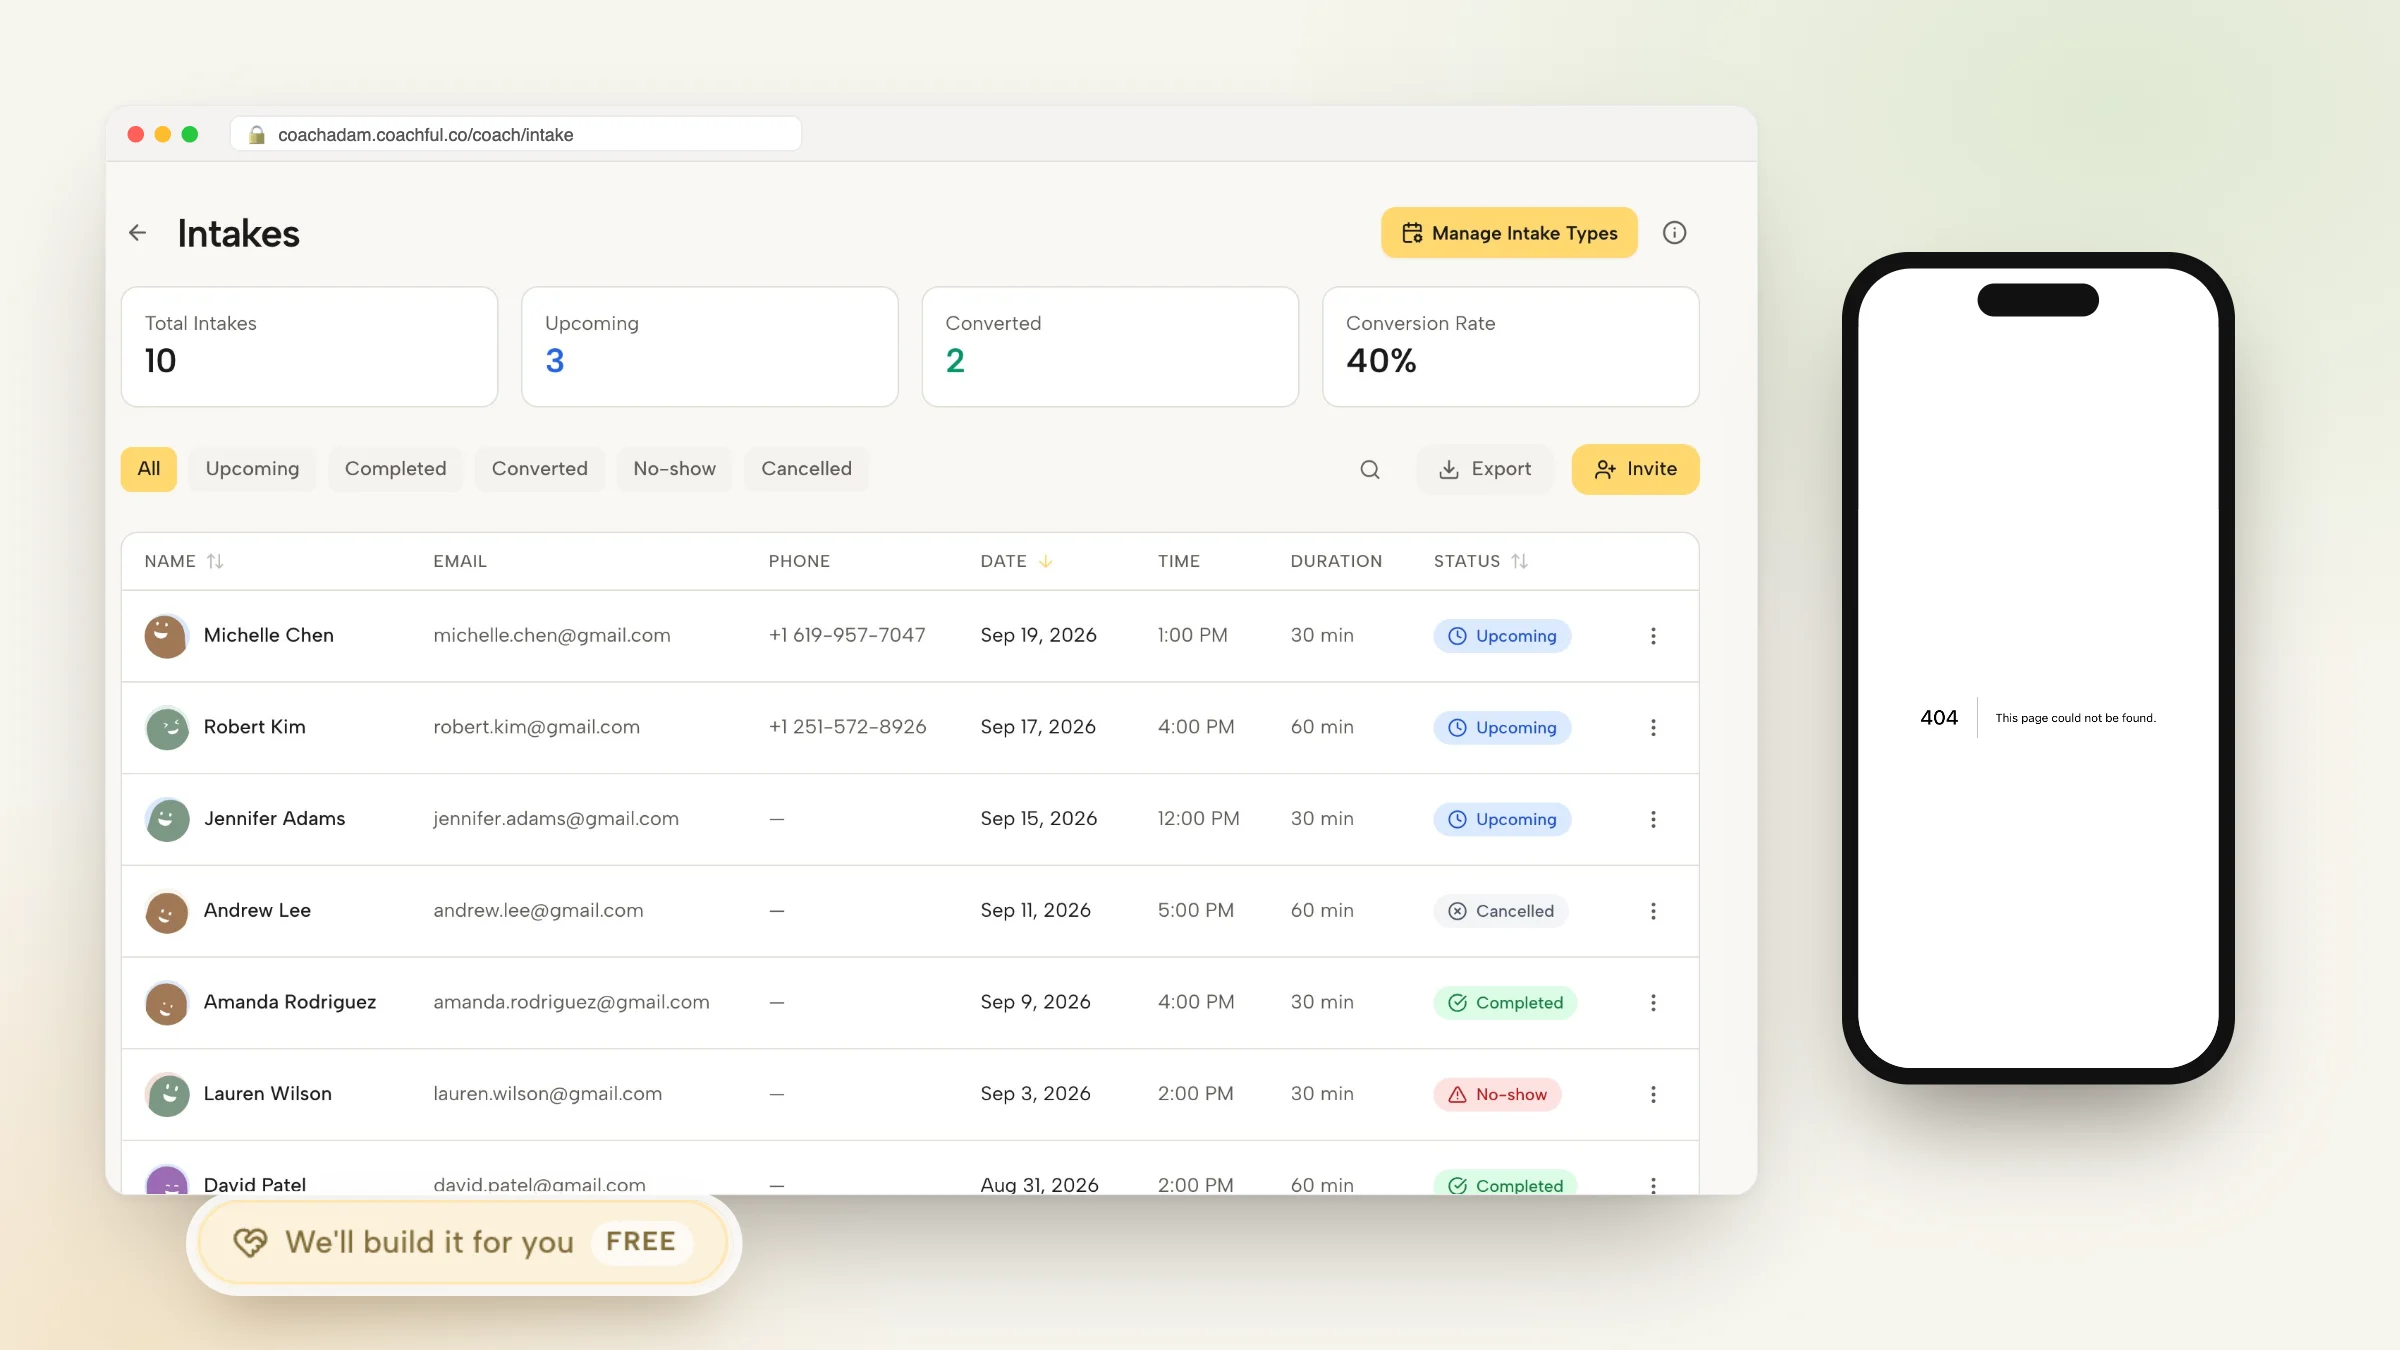Click Completed badge for Amanda Rodriguez
Viewport: 2400px width, 1350px height.
[x=1505, y=1003]
